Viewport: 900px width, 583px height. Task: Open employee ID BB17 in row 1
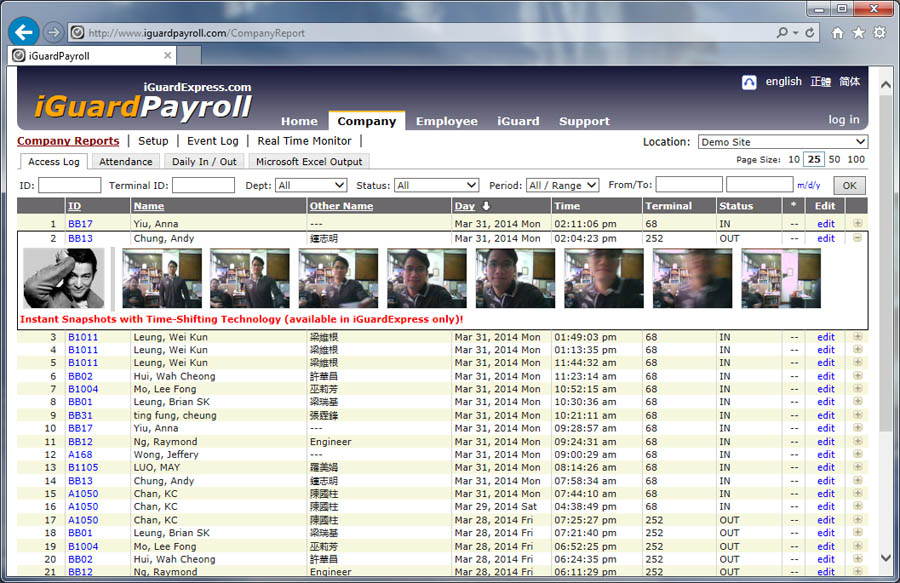(80, 224)
